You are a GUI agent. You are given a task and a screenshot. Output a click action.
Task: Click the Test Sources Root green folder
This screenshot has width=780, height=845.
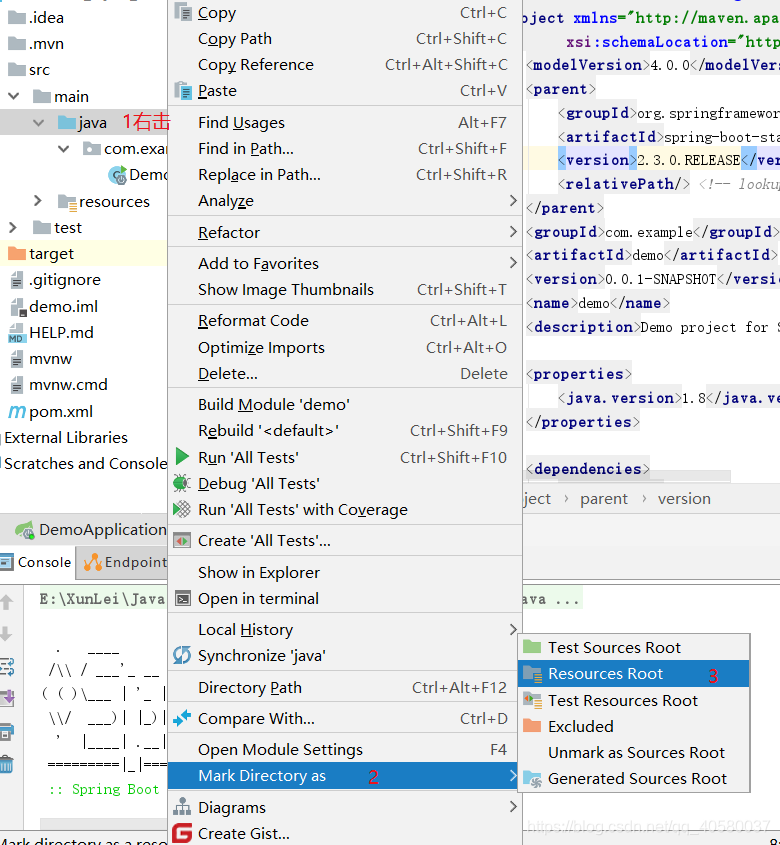click(x=532, y=647)
